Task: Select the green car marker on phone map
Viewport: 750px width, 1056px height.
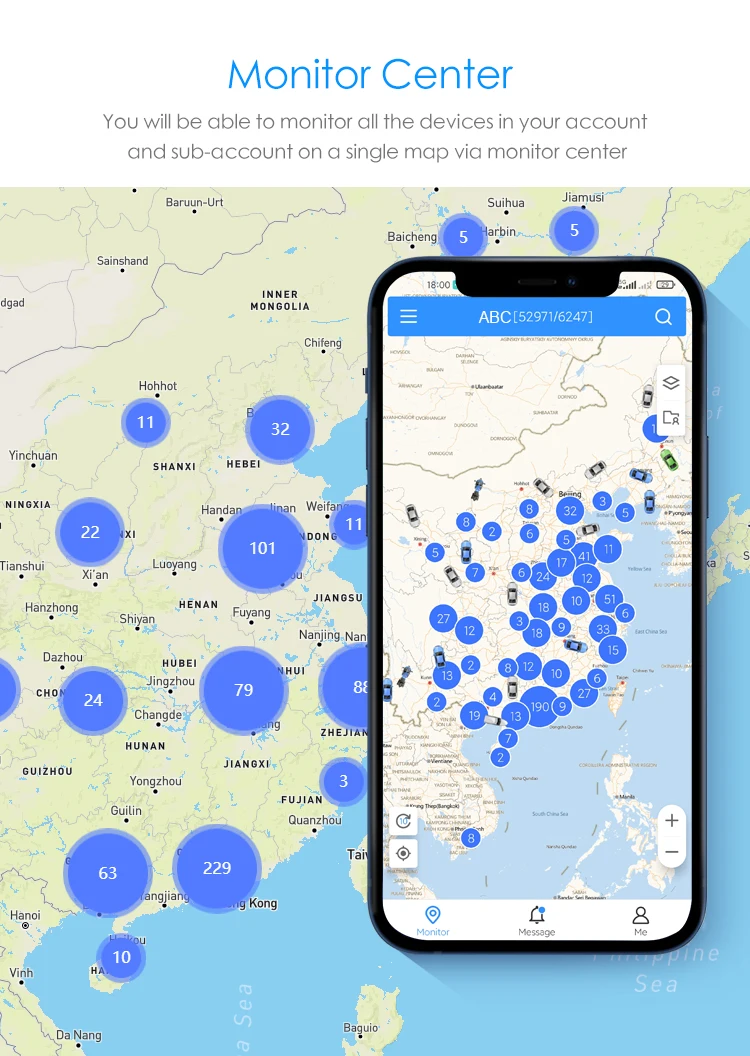Action: [x=669, y=459]
